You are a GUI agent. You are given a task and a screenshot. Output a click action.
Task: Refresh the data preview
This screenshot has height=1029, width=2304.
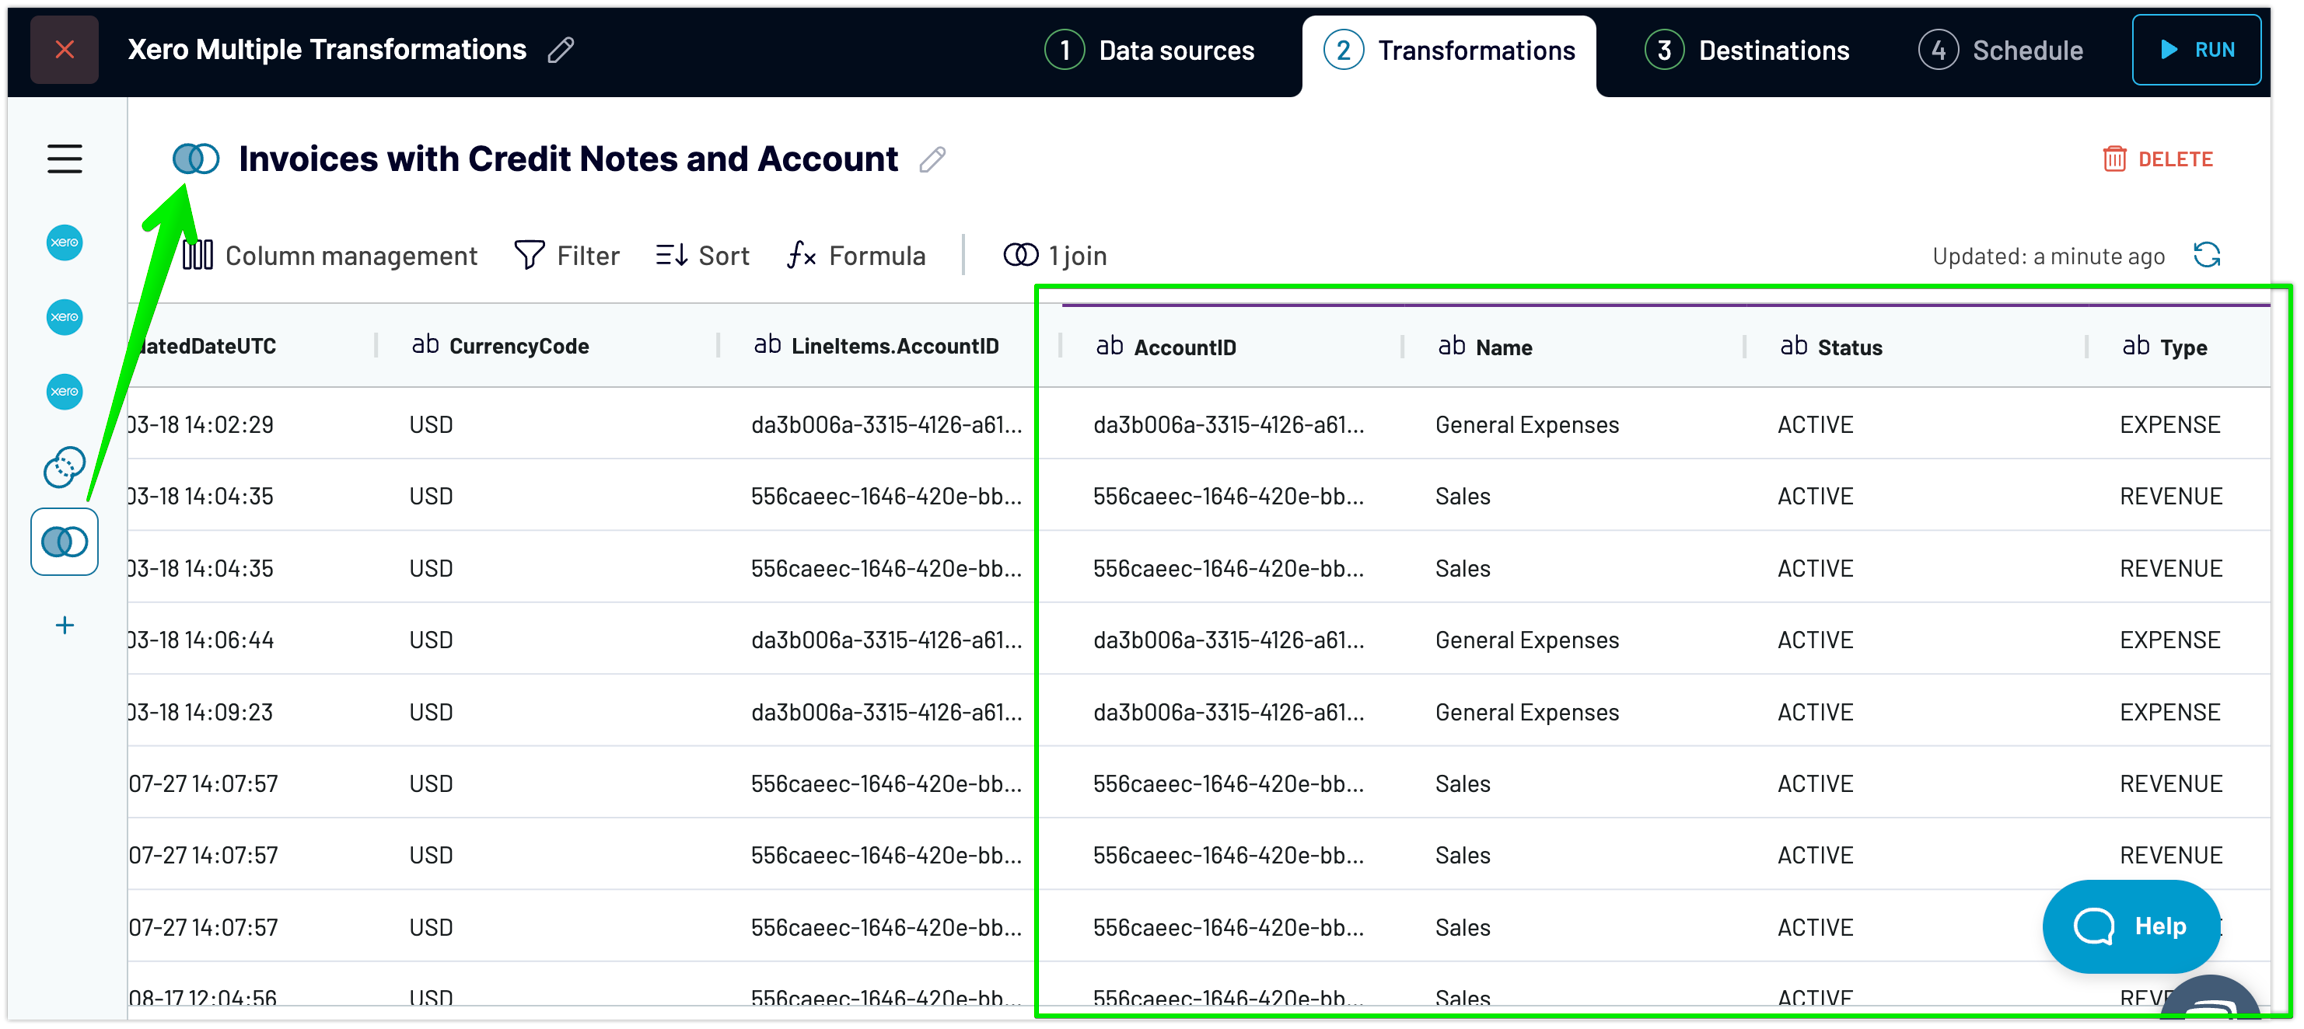(x=2207, y=256)
